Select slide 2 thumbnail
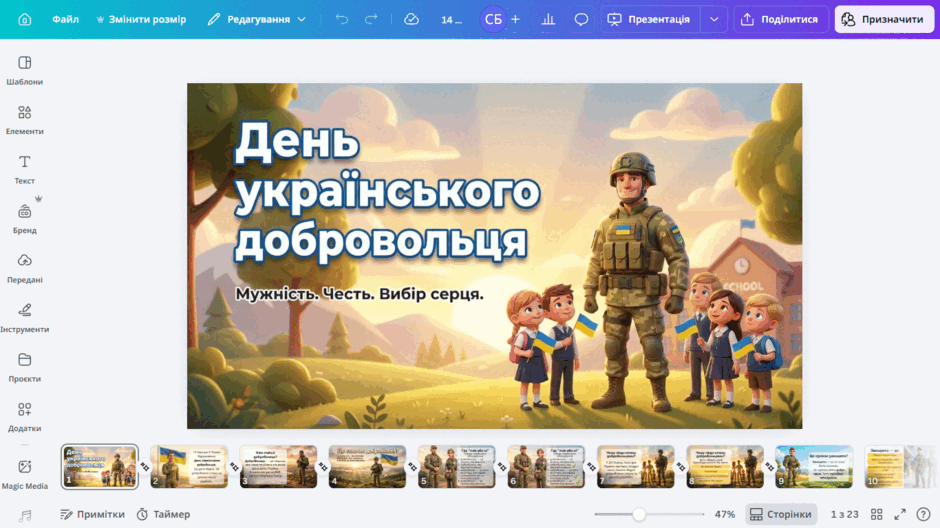This screenshot has height=528, width=940. click(x=189, y=466)
